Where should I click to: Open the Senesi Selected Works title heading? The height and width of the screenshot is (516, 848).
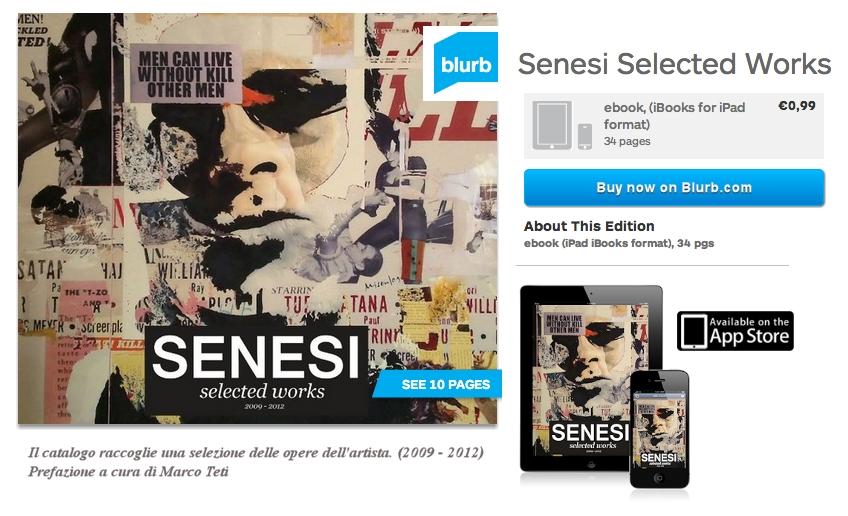[x=674, y=65]
